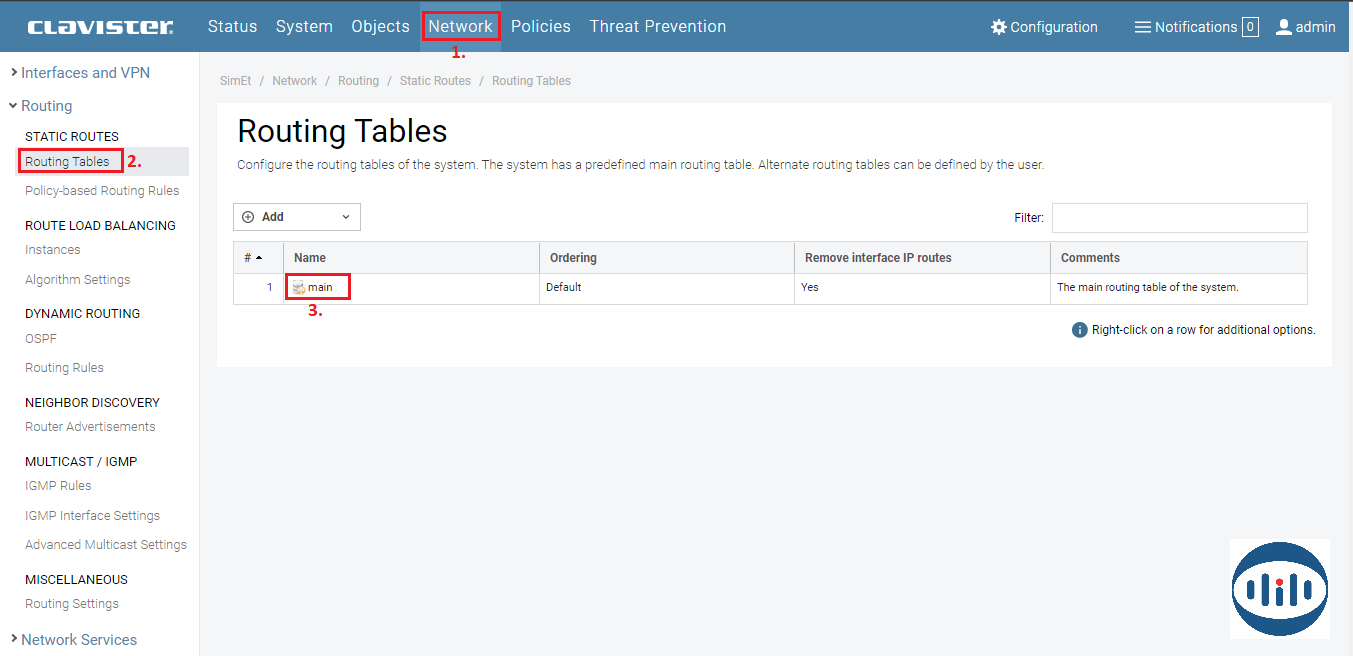Viewport: 1353px width, 656px height.
Task: Open the Threat Prevention menu
Action: [x=657, y=27]
